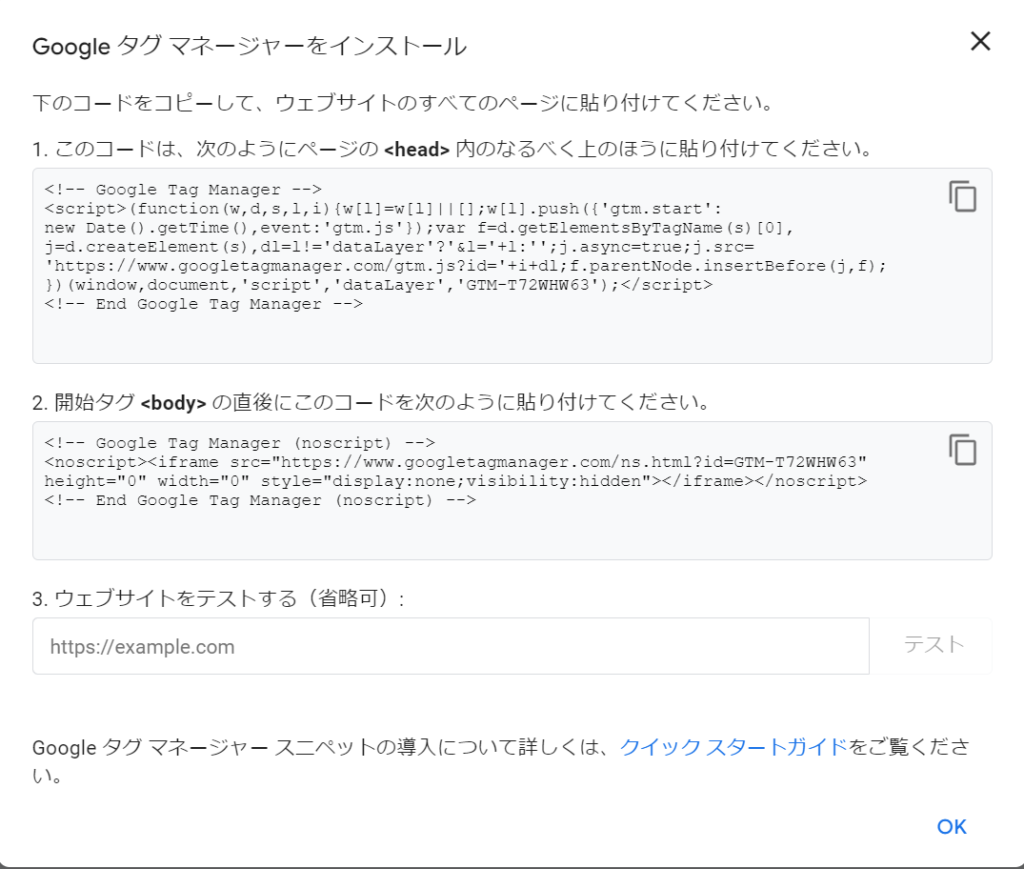Click the '<!-- Google Tag Manager -->' comment line
The image size is (1024, 869).
[x=182, y=188]
